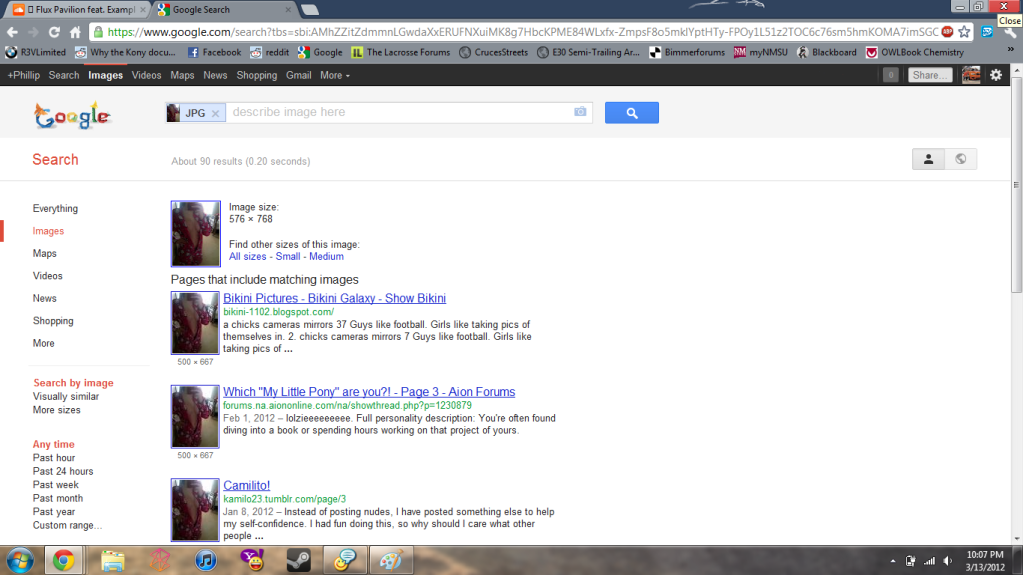Open a new browser tab
1023x575 pixels.
309,10
